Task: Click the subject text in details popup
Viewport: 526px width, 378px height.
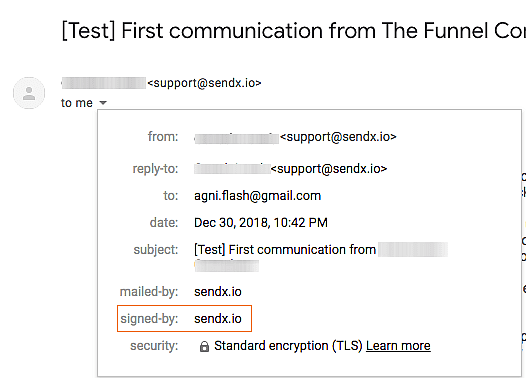Action: 285,250
